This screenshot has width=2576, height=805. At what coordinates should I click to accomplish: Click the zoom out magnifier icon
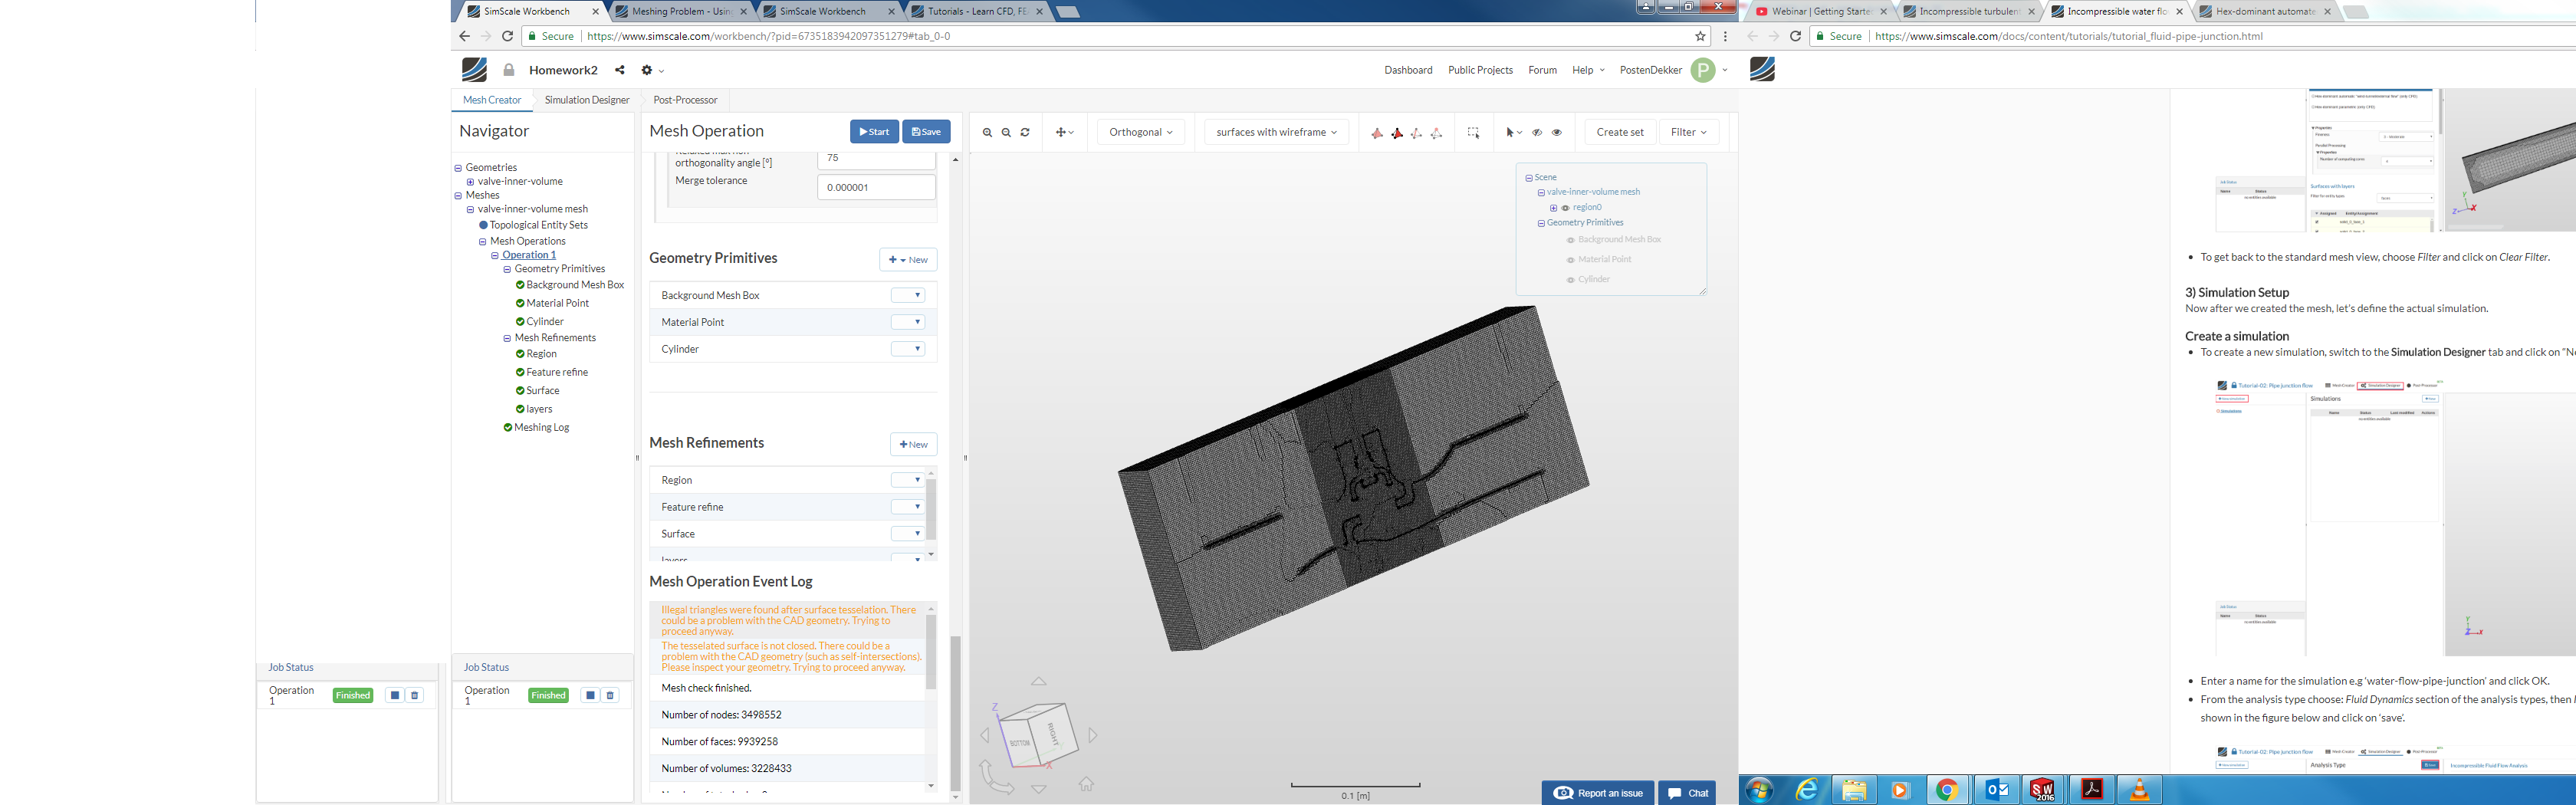point(1006,132)
